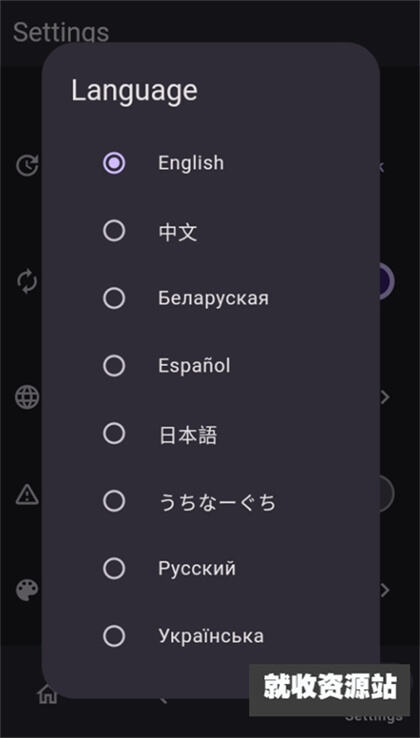Expand chevron next to palette row
This screenshot has height=738, width=420.
385,590
